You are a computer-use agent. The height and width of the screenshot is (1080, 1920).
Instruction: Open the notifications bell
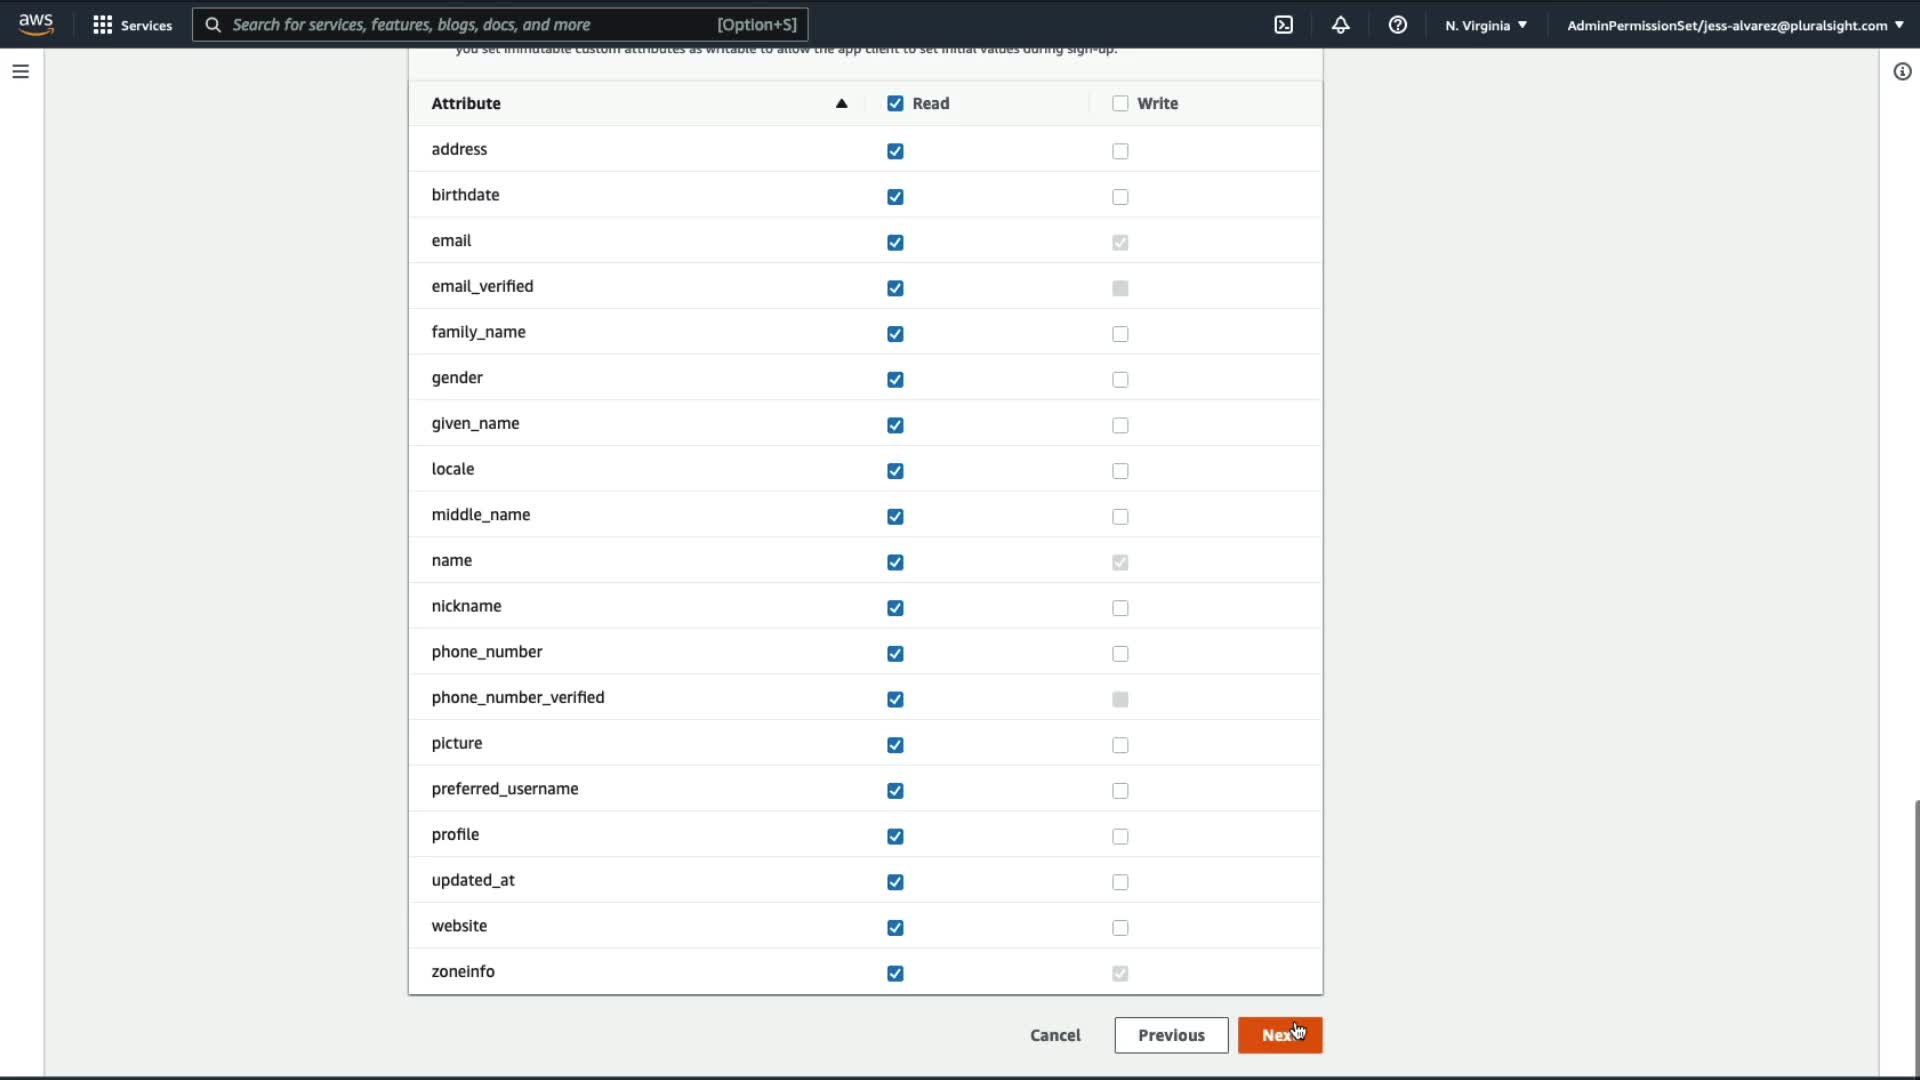pyautogui.click(x=1340, y=25)
